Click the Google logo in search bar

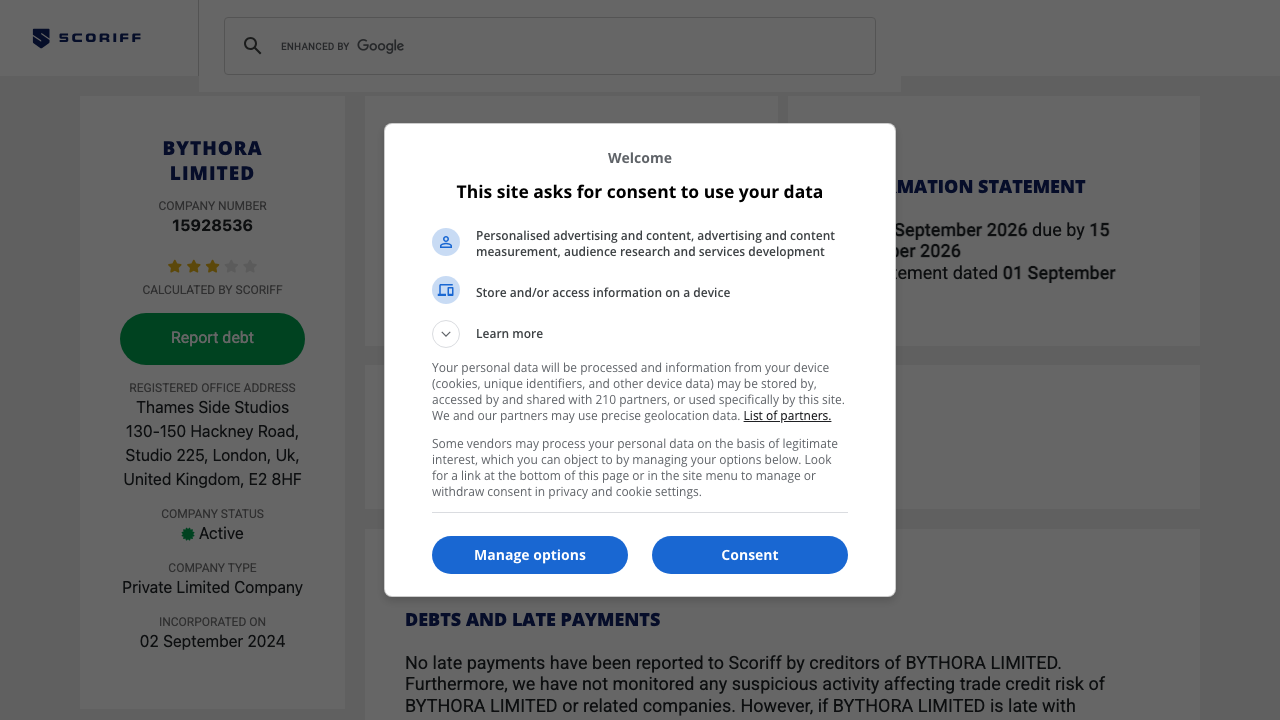pyautogui.click(x=380, y=45)
